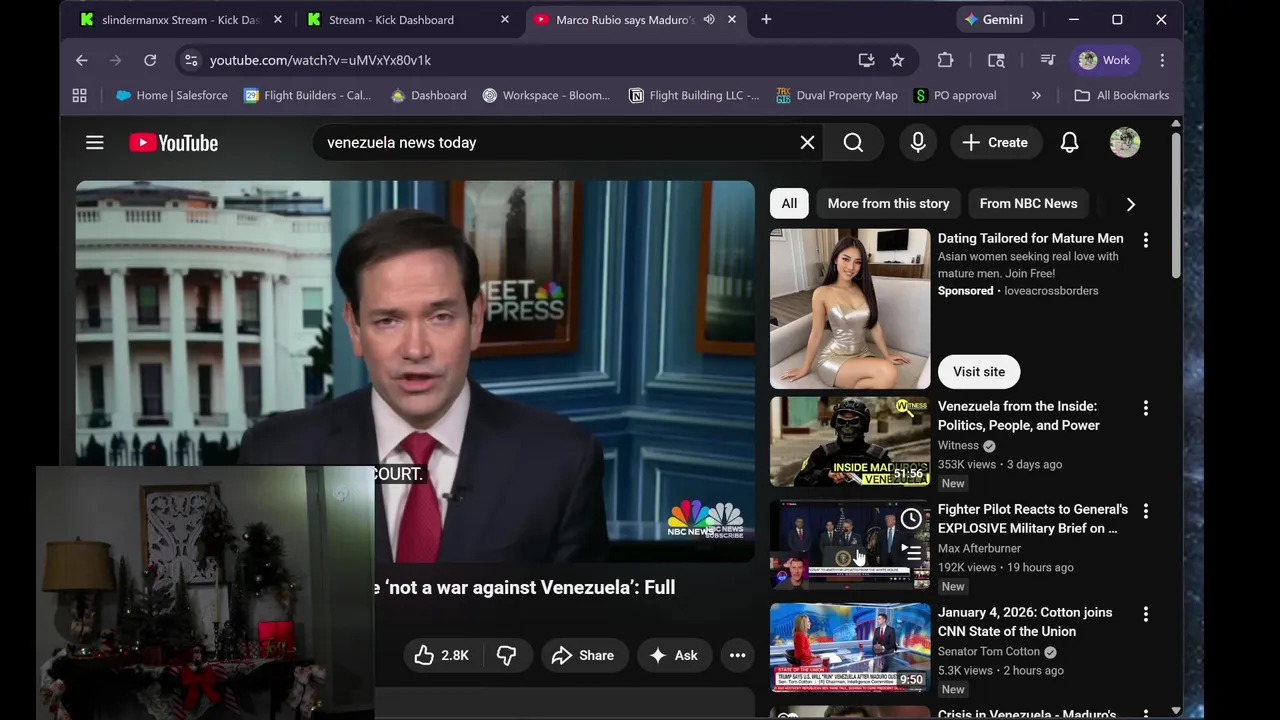Open Venezuela from the Inside thumbnail
Screen dimensions: 1280x720
(850, 441)
